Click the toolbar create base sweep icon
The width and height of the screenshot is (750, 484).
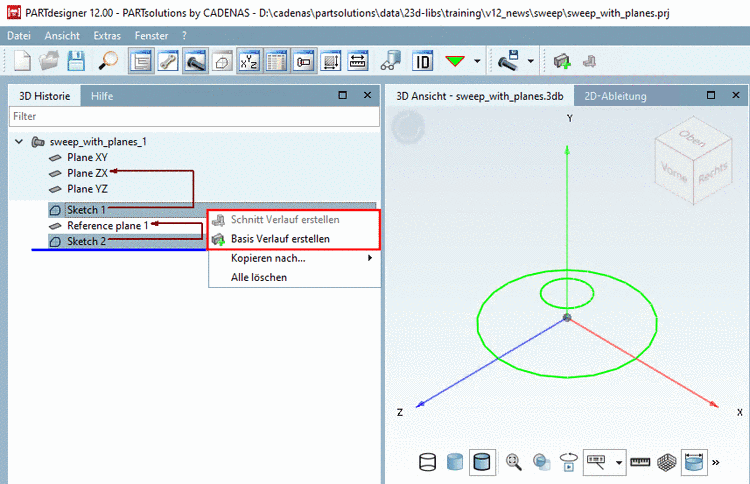tap(562, 61)
